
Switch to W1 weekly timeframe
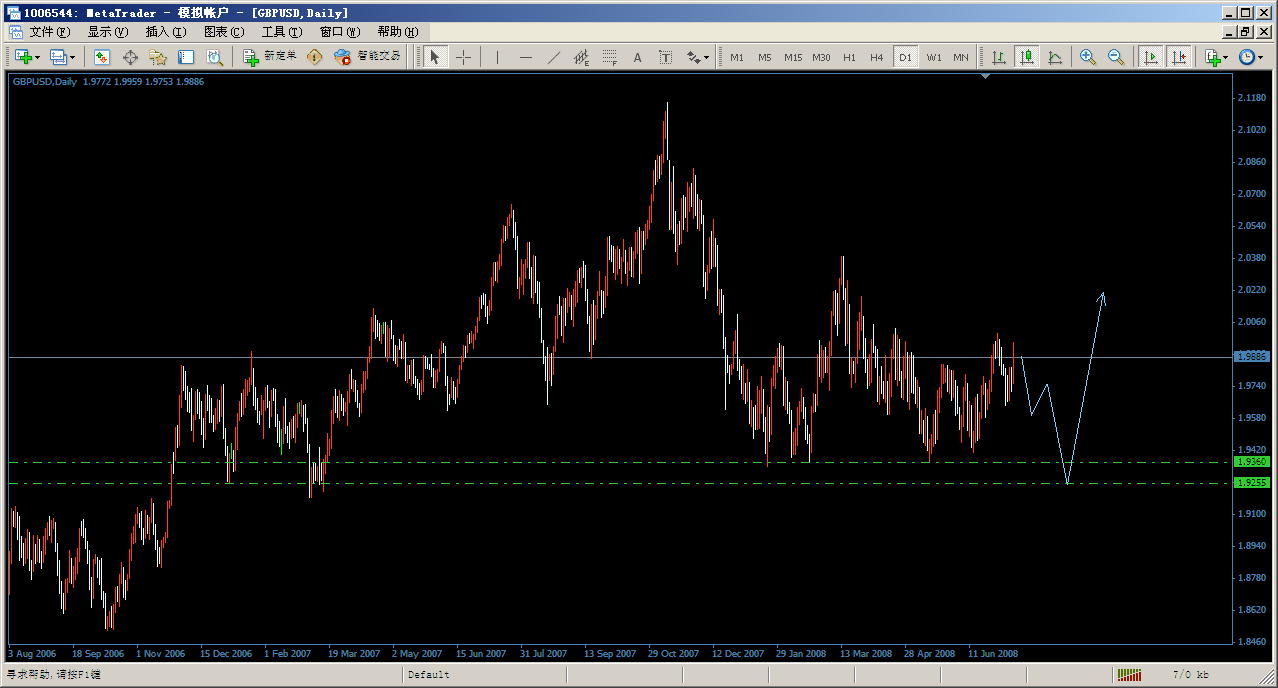(933, 57)
